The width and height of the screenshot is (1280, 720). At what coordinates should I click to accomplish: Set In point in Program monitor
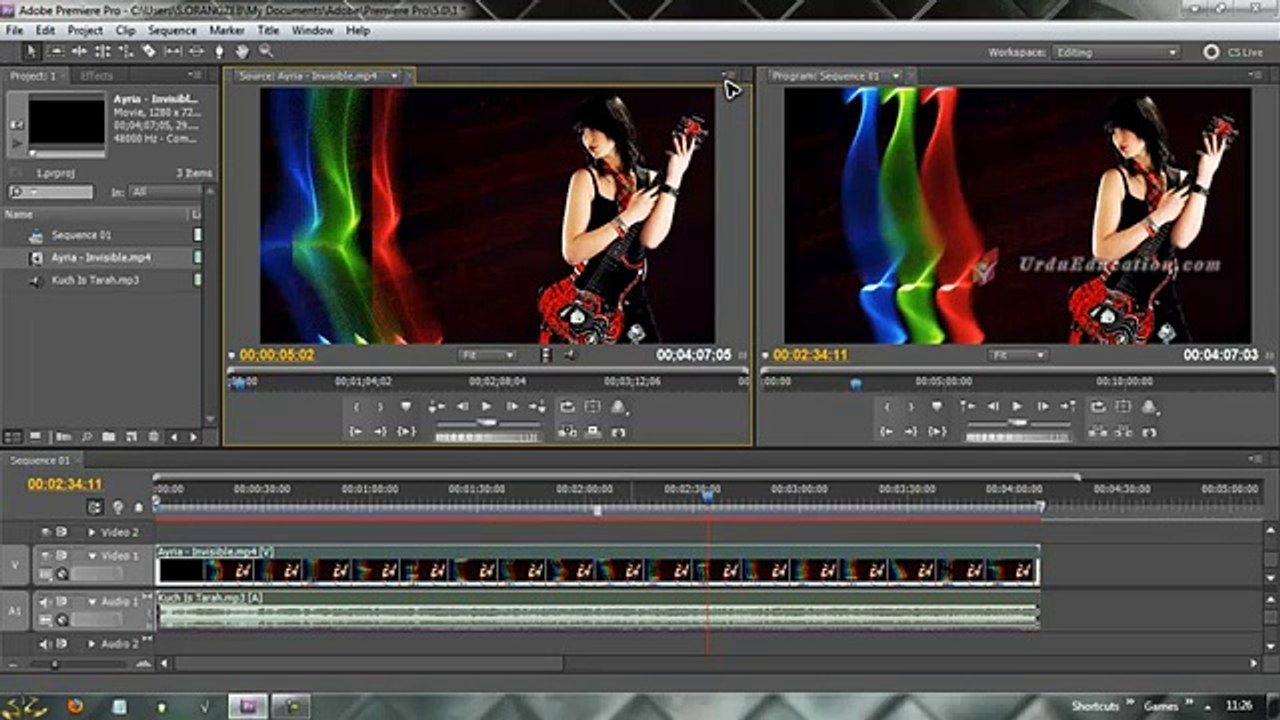[x=886, y=406]
